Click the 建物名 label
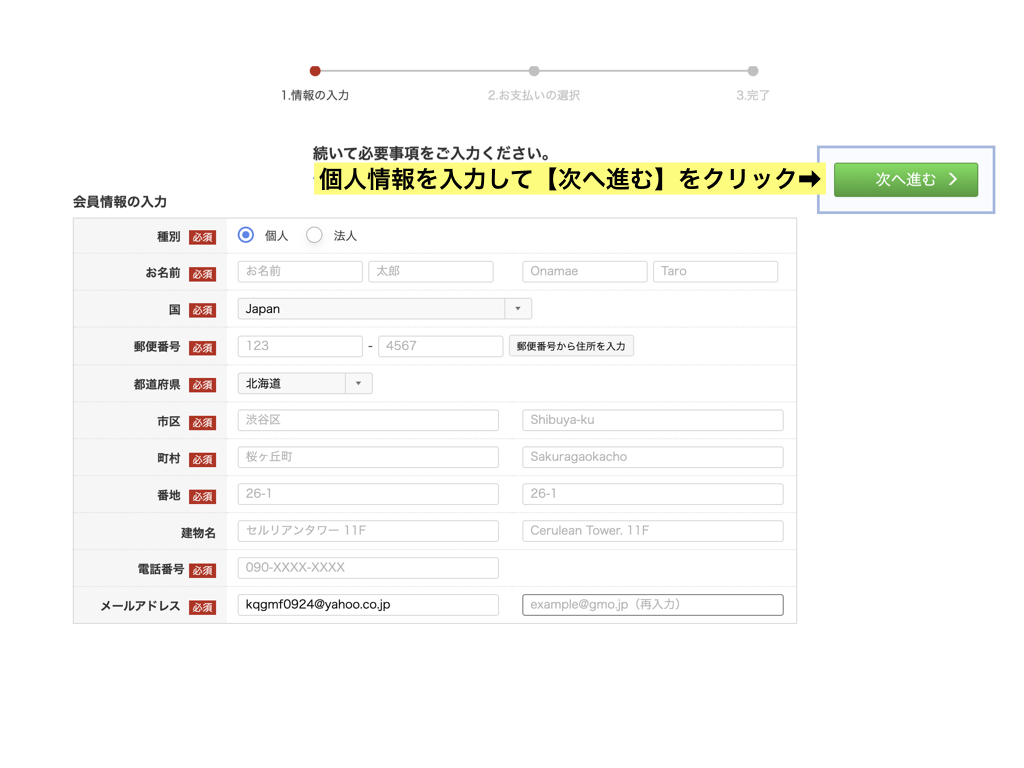The image size is (1024, 768). [x=199, y=533]
